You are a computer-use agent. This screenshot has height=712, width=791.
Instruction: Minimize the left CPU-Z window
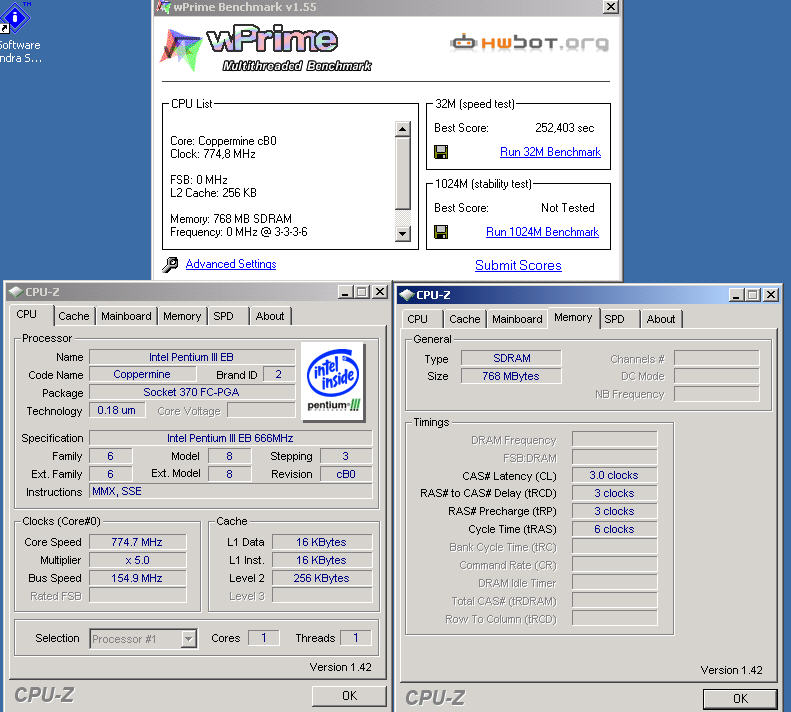pos(346,292)
